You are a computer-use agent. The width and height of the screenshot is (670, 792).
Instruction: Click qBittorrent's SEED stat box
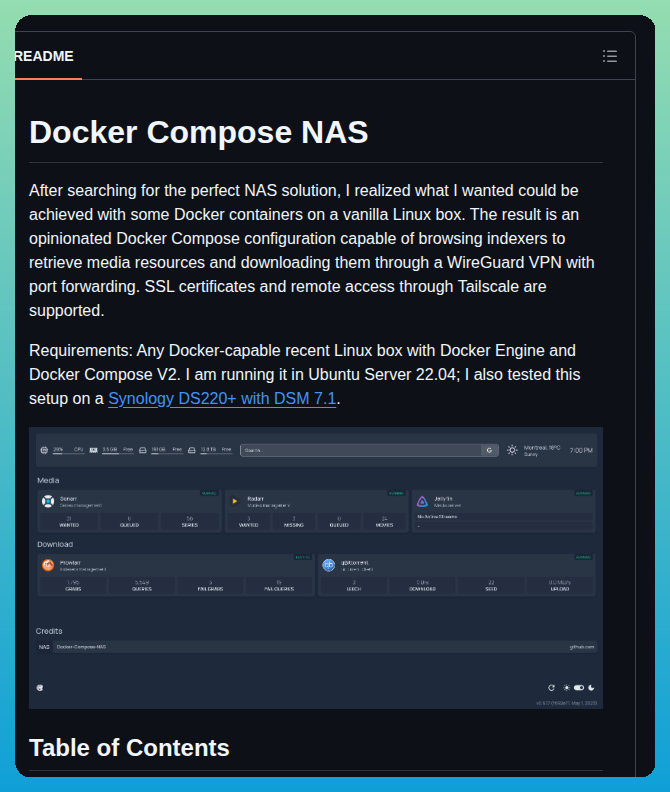(x=491, y=585)
